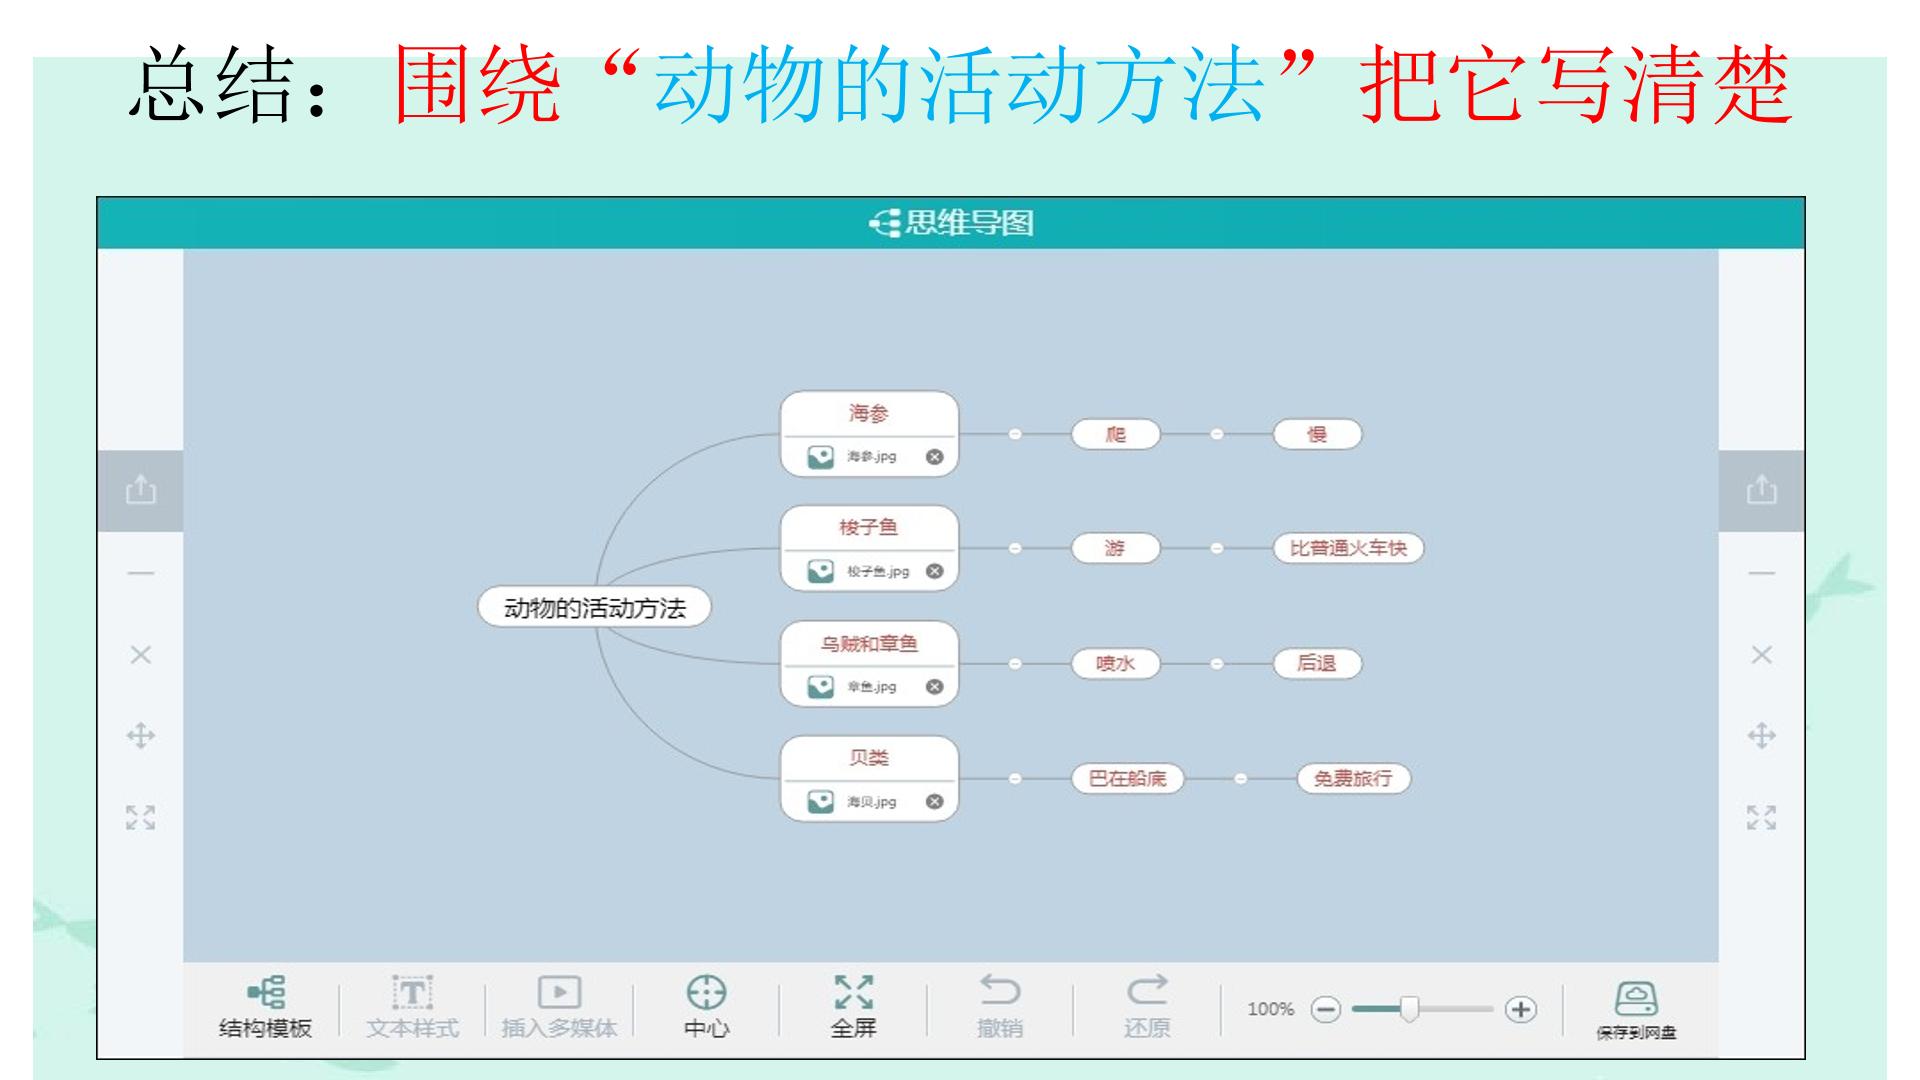Open the 结构模板 structure template tool

[x=265, y=1006]
